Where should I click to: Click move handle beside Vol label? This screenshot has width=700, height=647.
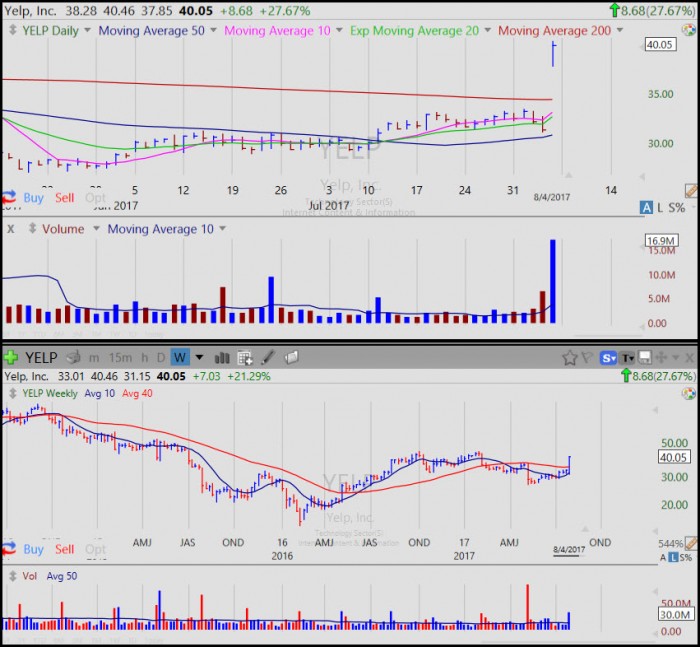tap(13, 576)
